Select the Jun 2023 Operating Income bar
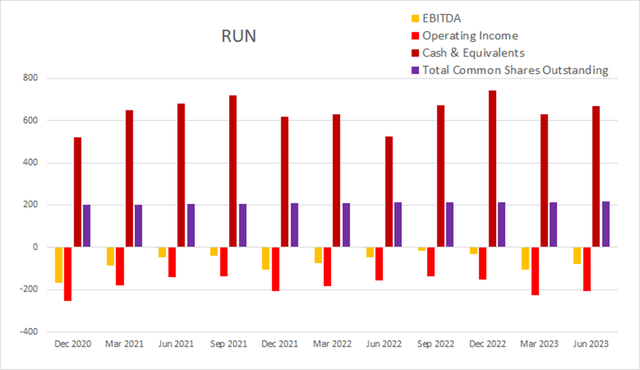The height and width of the screenshot is (370, 640). coord(587,269)
